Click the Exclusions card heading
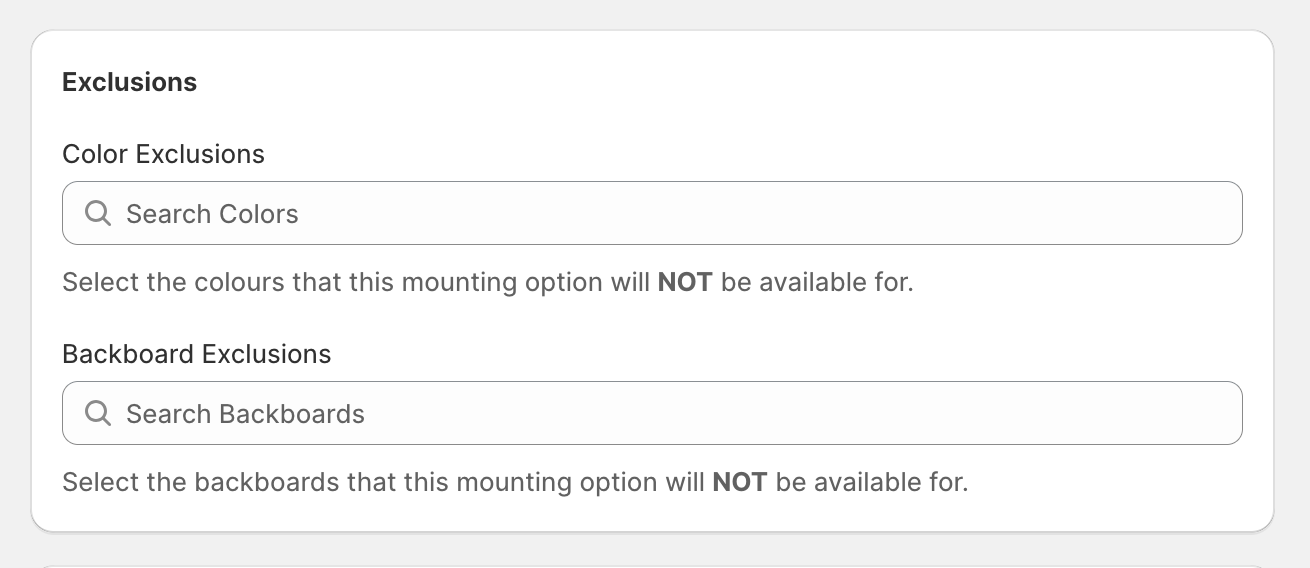This screenshot has height=568, width=1310. click(129, 82)
